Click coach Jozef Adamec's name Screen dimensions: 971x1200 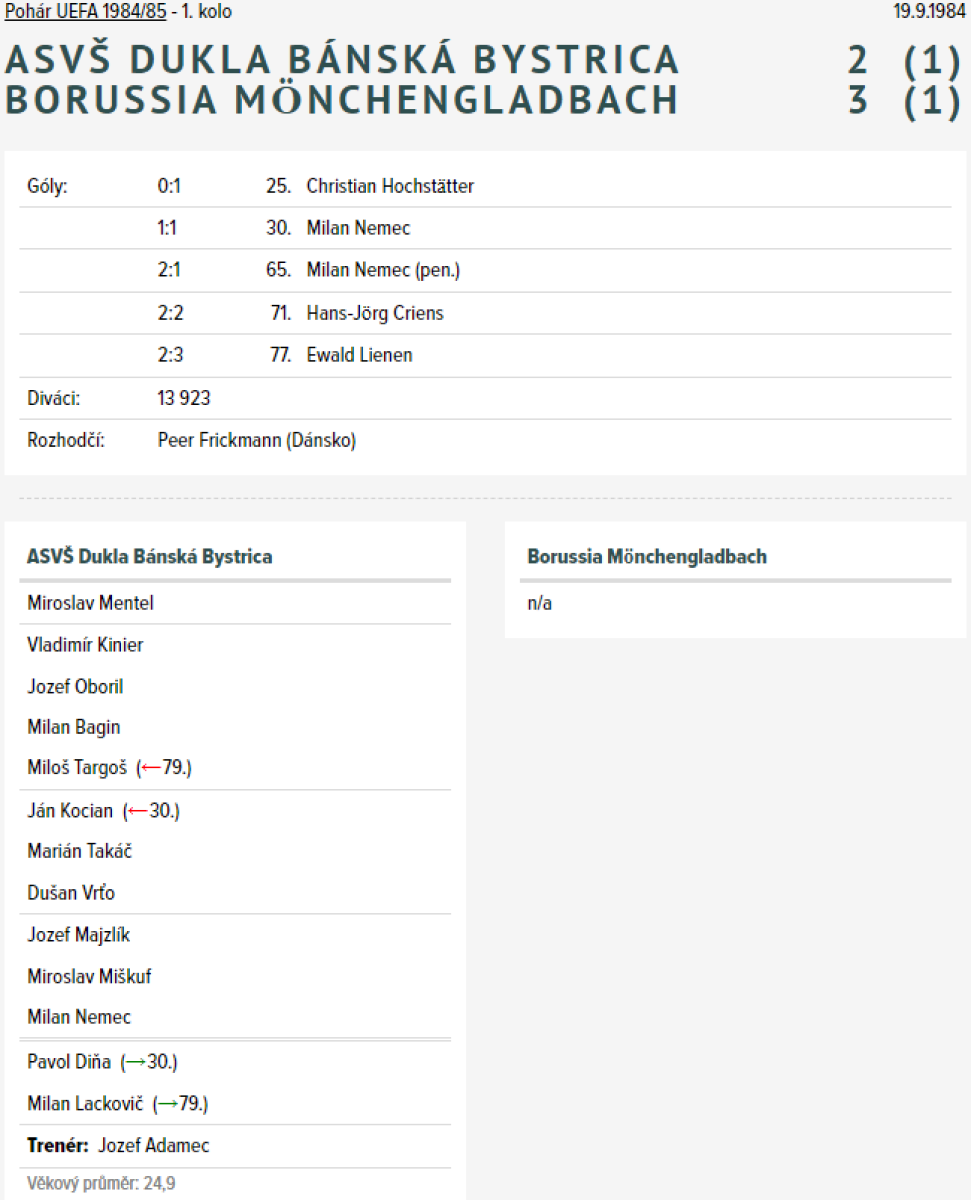(154, 1146)
